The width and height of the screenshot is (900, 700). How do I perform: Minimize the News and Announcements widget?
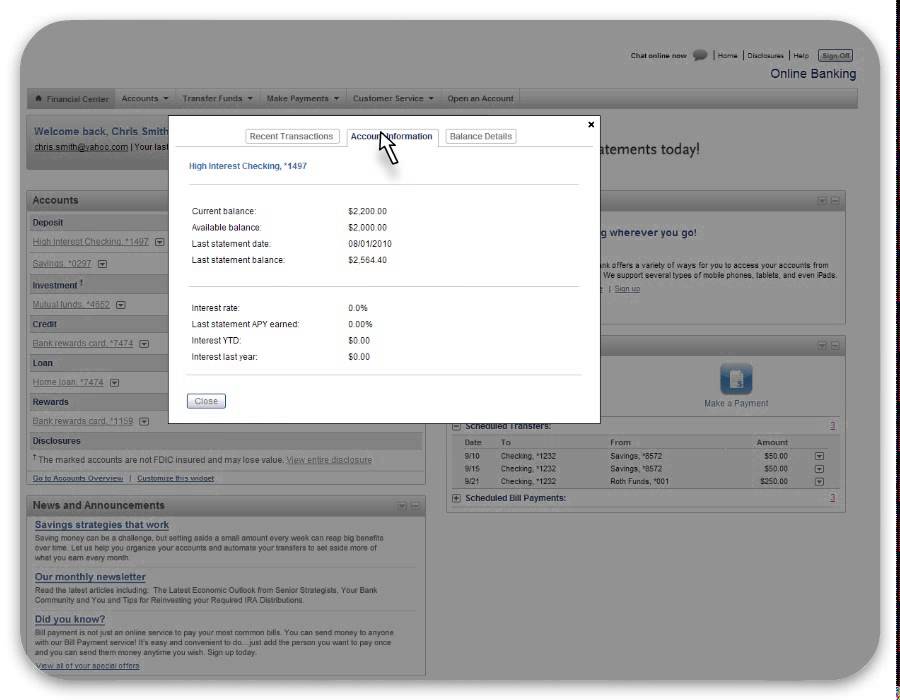point(416,505)
